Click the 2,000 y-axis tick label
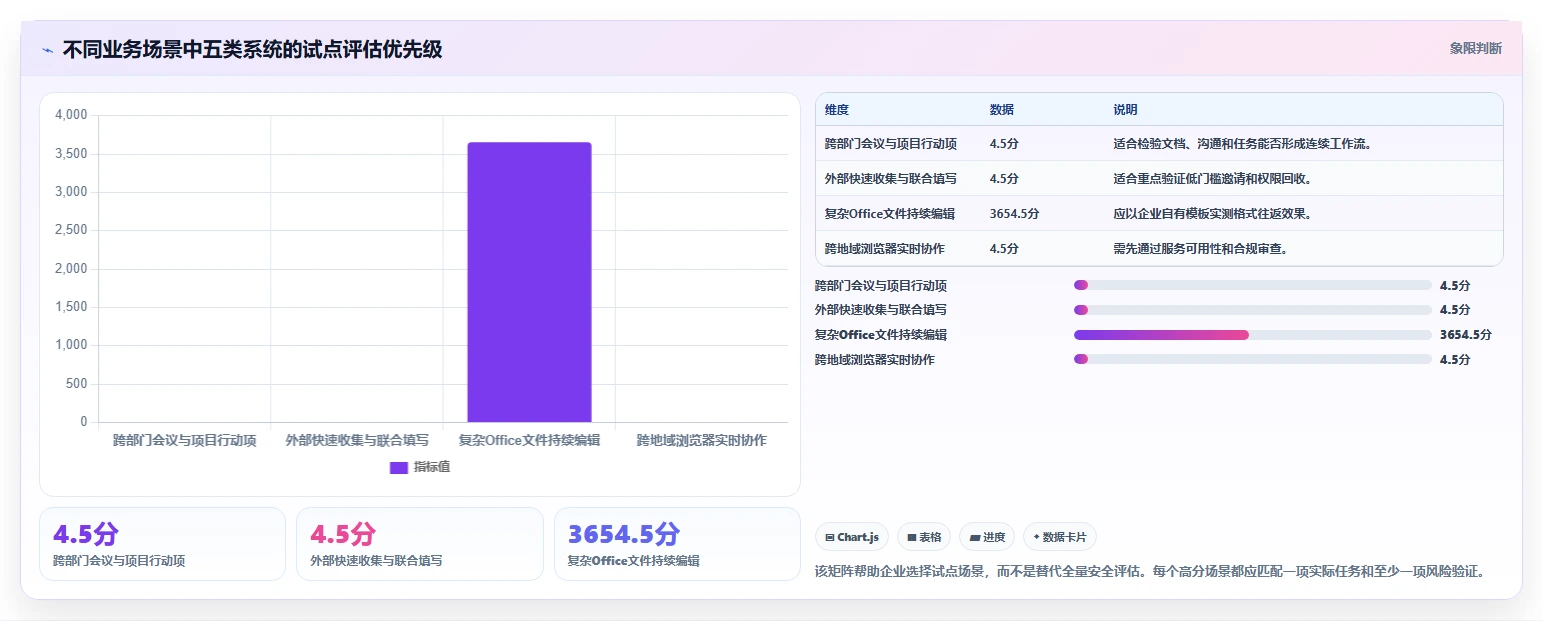 point(72,269)
